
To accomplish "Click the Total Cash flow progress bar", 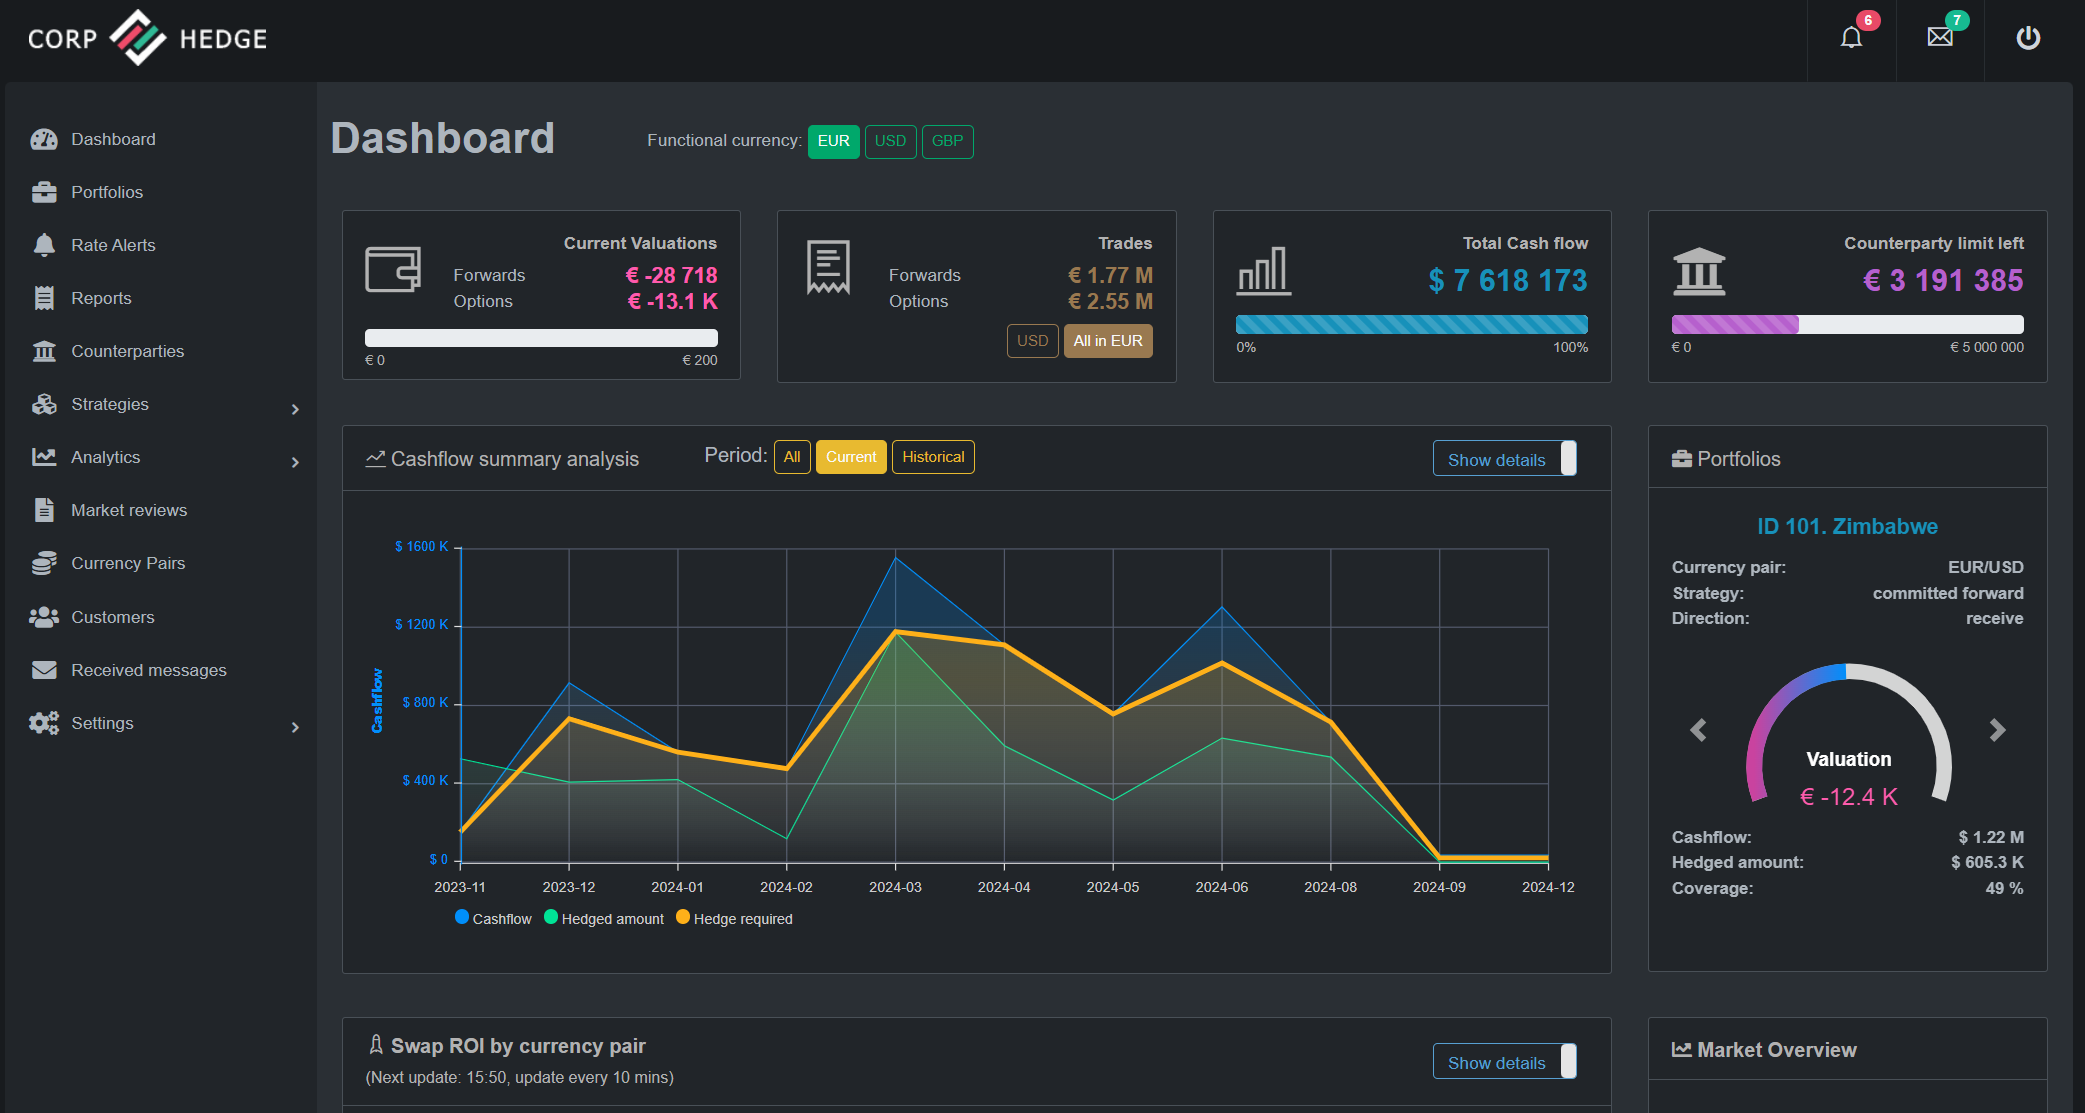I will 1411,324.
